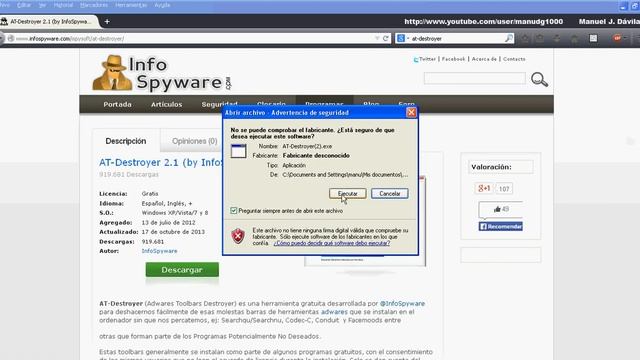Screen dimensions: 640x360
Task: Click the '107' count beside the +1 button
Action: [504, 189]
